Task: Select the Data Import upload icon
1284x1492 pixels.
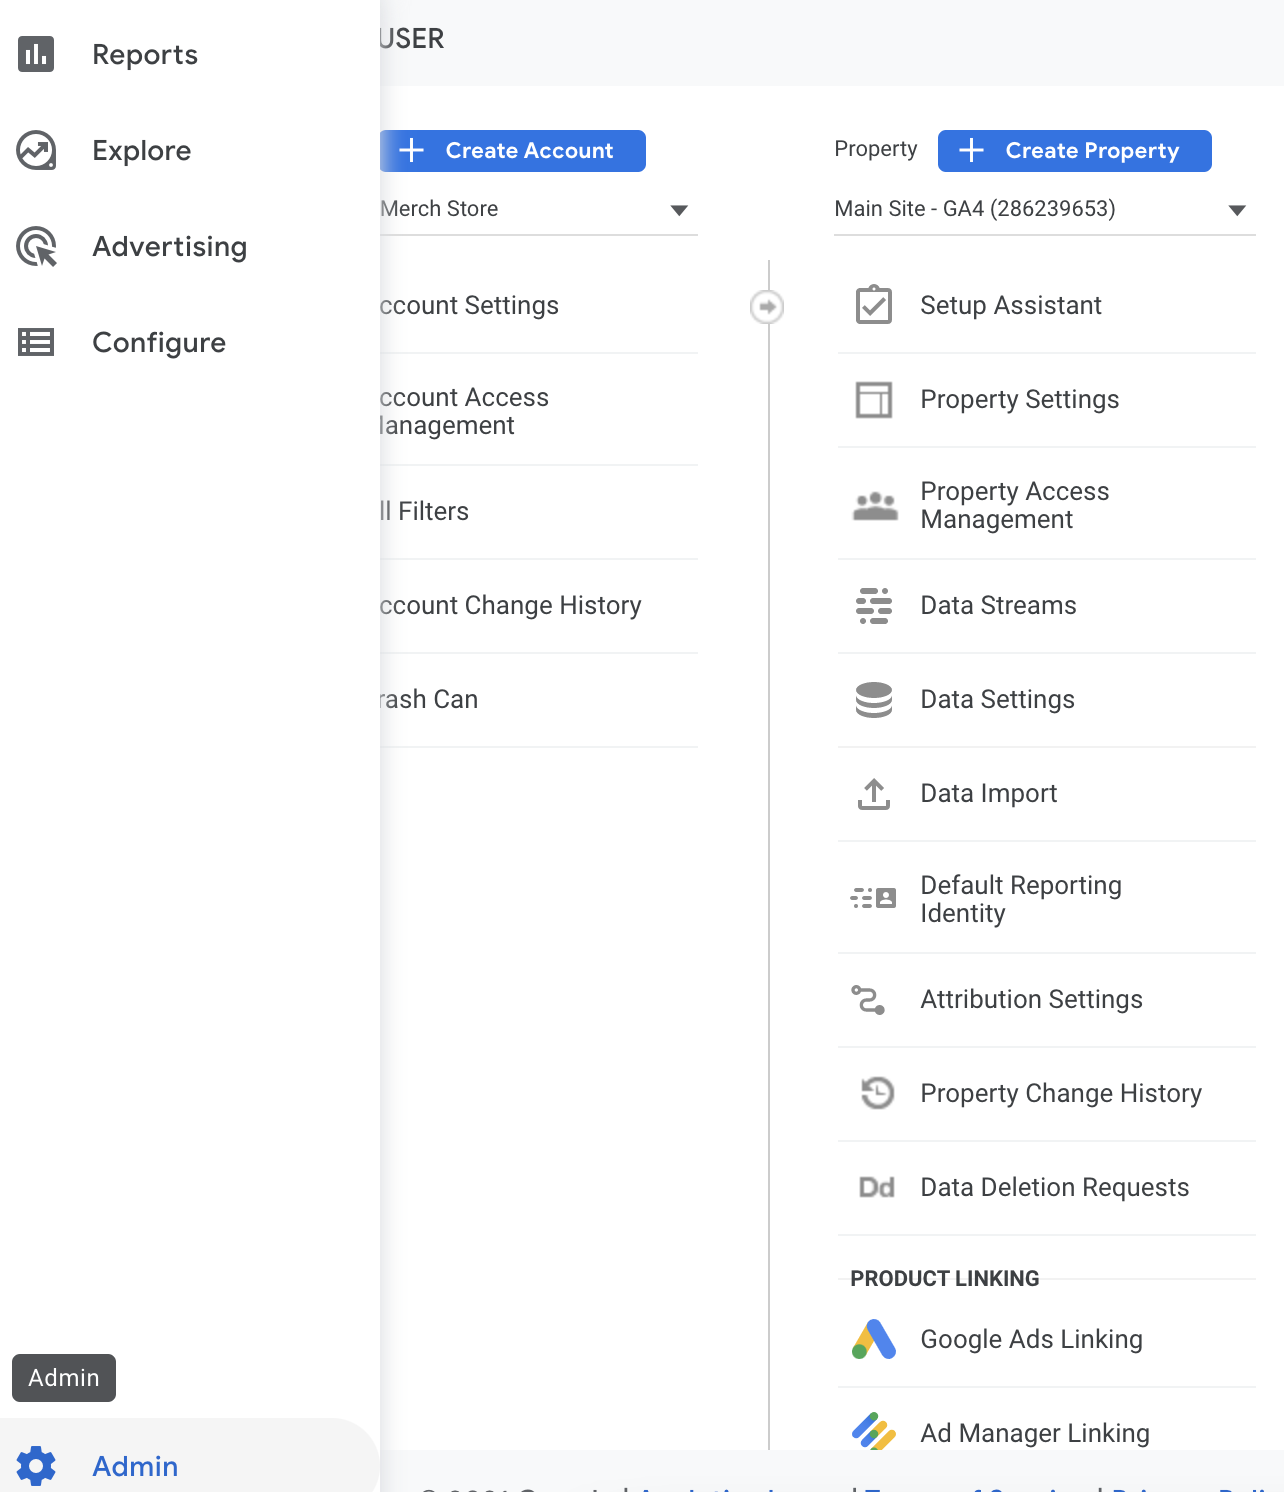Action: click(x=874, y=794)
